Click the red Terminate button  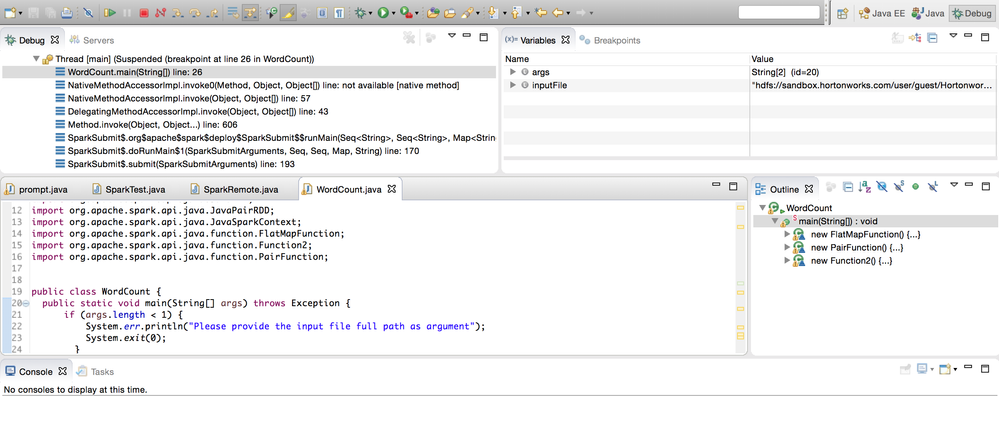[144, 13]
